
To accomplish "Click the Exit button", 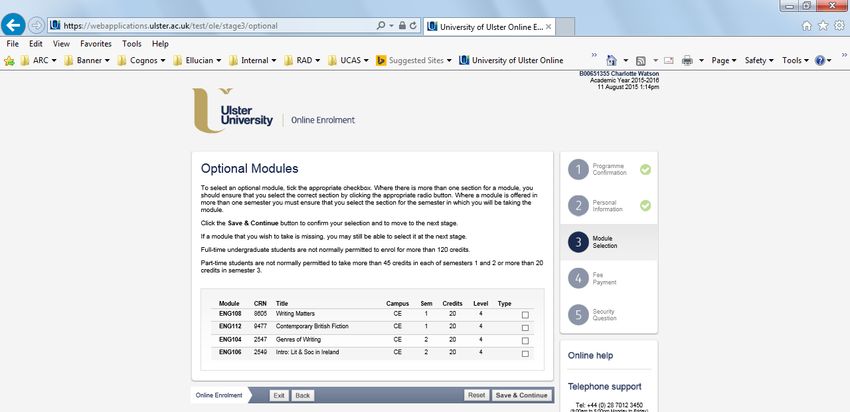I will [279, 395].
